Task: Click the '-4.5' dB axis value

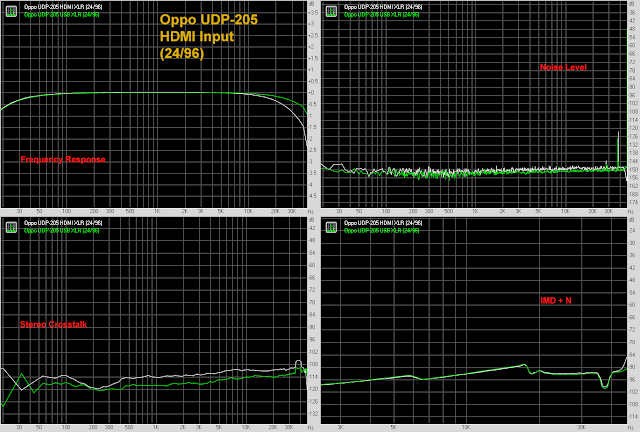Action: click(313, 196)
